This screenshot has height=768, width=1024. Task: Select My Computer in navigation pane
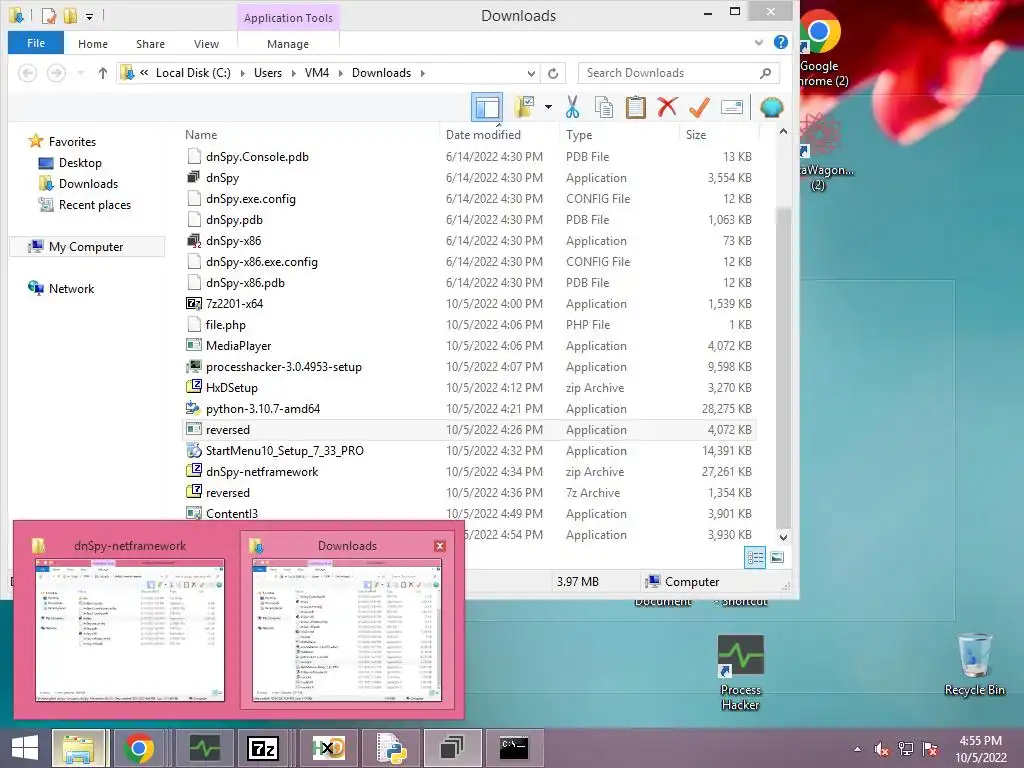86,247
